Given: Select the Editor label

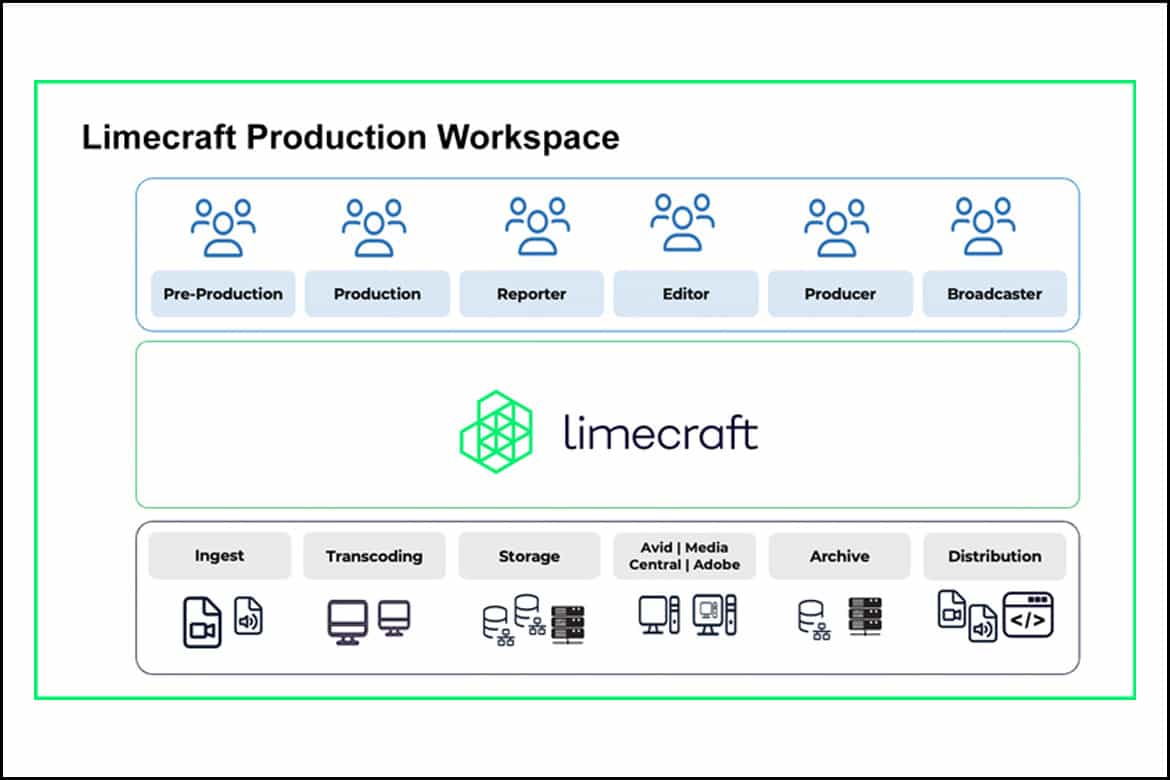Looking at the screenshot, I should (x=686, y=294).
